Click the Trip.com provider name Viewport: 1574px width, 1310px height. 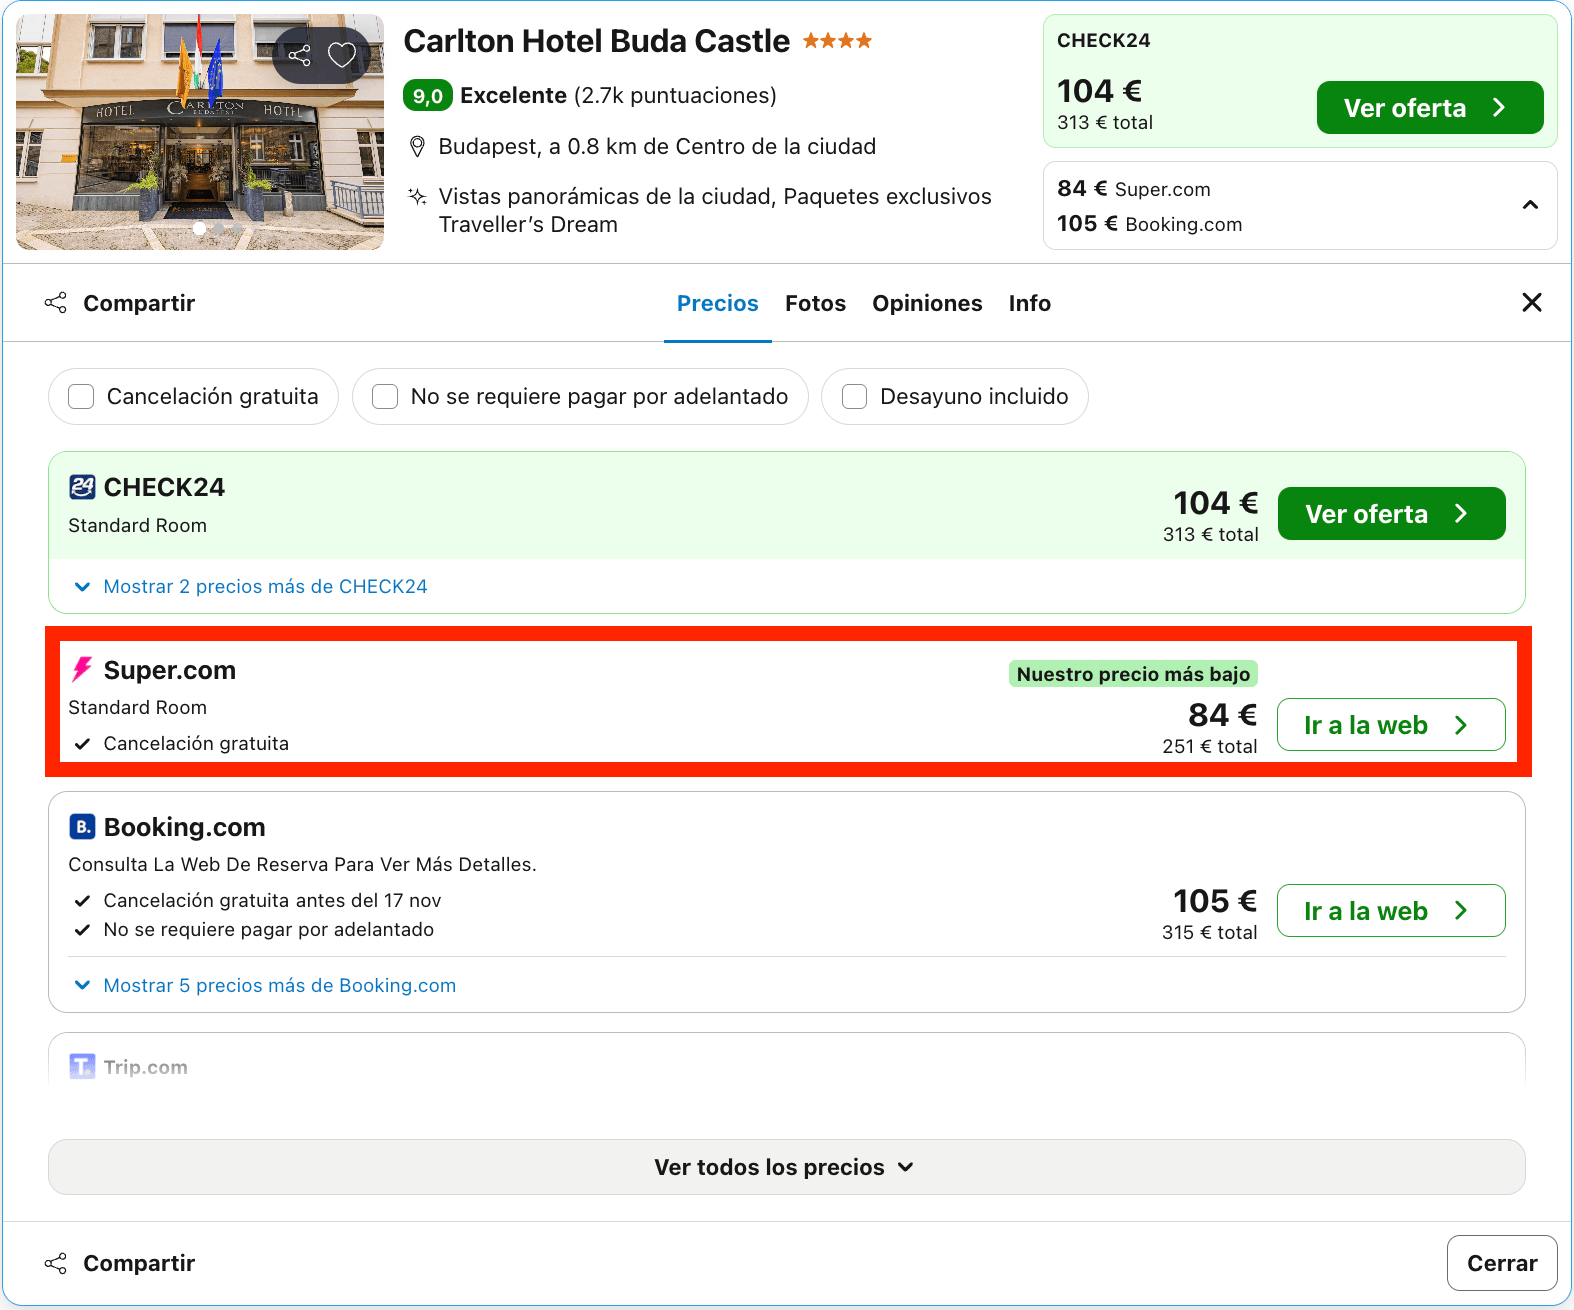pos(146,1067)
